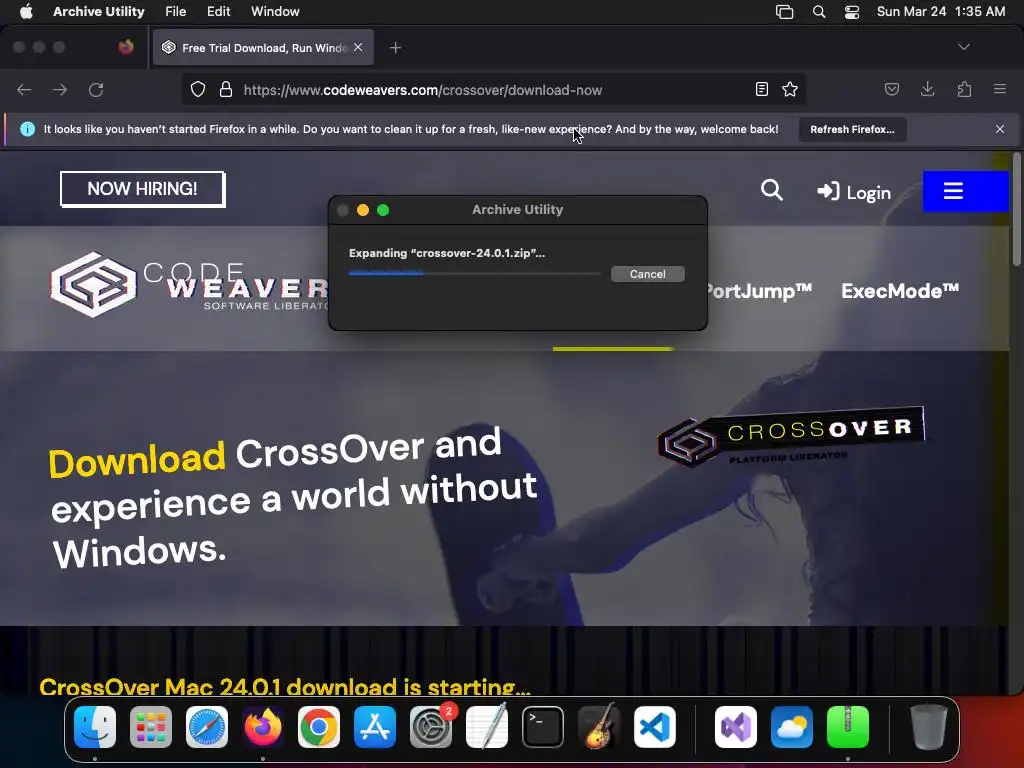The height and width of the screenshot is (768, 1024).
Task: Open System Settings from the Dock
Action: (431, 727)
